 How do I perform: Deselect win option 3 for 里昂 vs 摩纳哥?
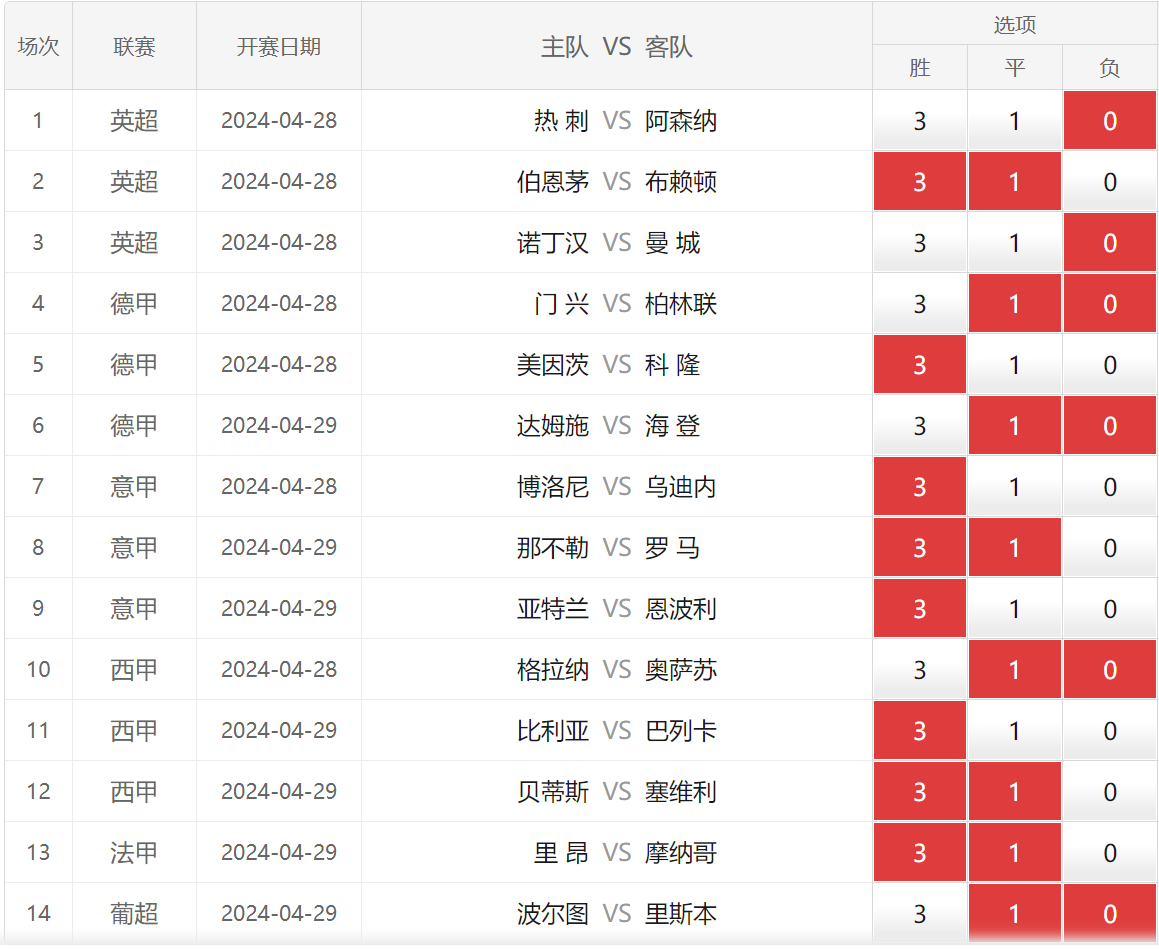[x=920, y=852]
